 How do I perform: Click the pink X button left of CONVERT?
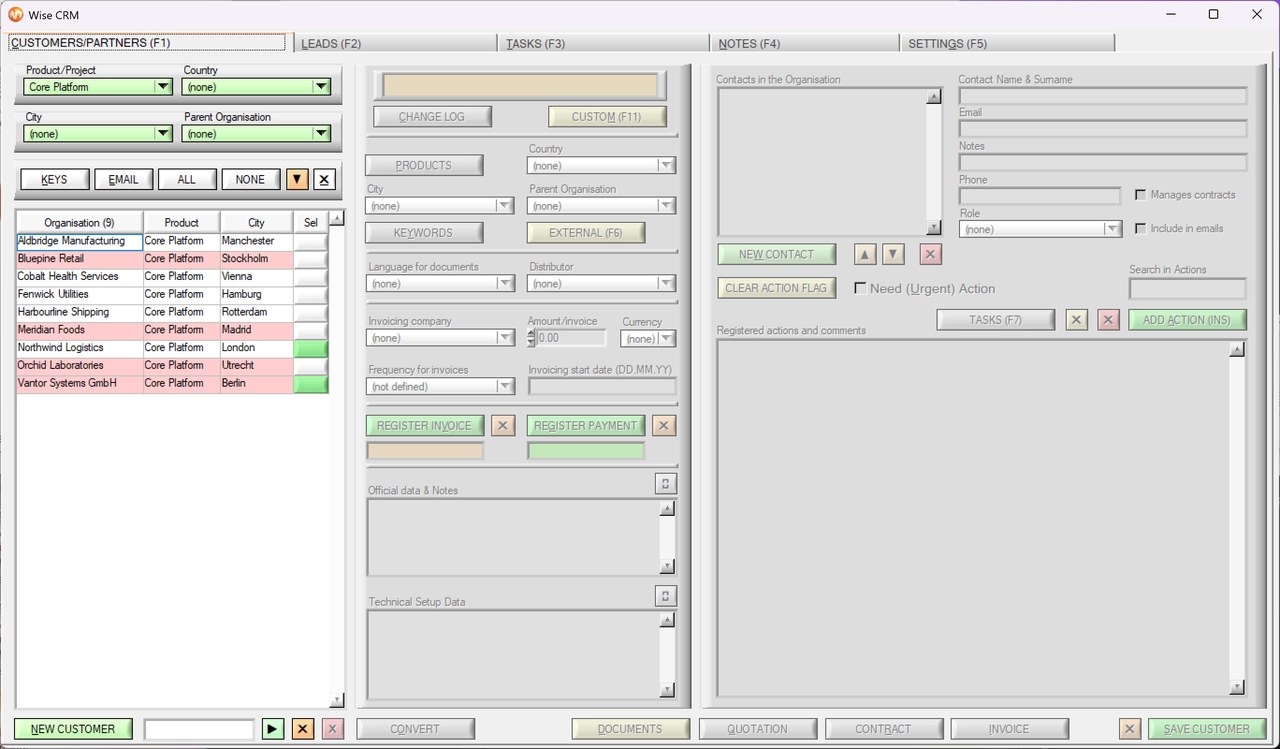pos(333,729)
